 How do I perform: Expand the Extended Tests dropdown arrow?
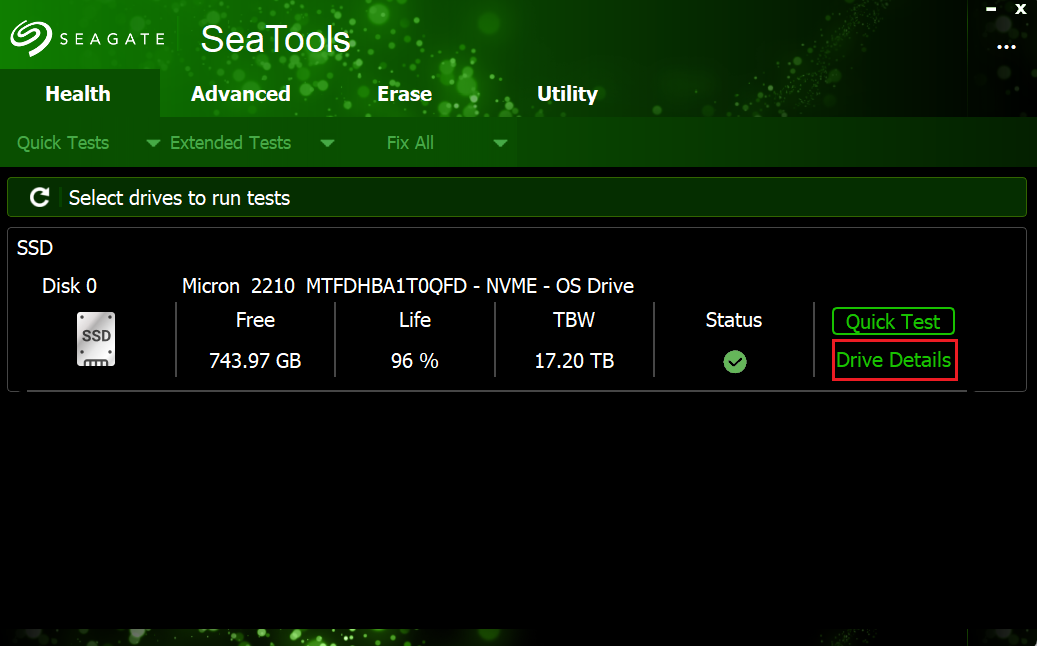pyautogui.click(x=327, y=143)
